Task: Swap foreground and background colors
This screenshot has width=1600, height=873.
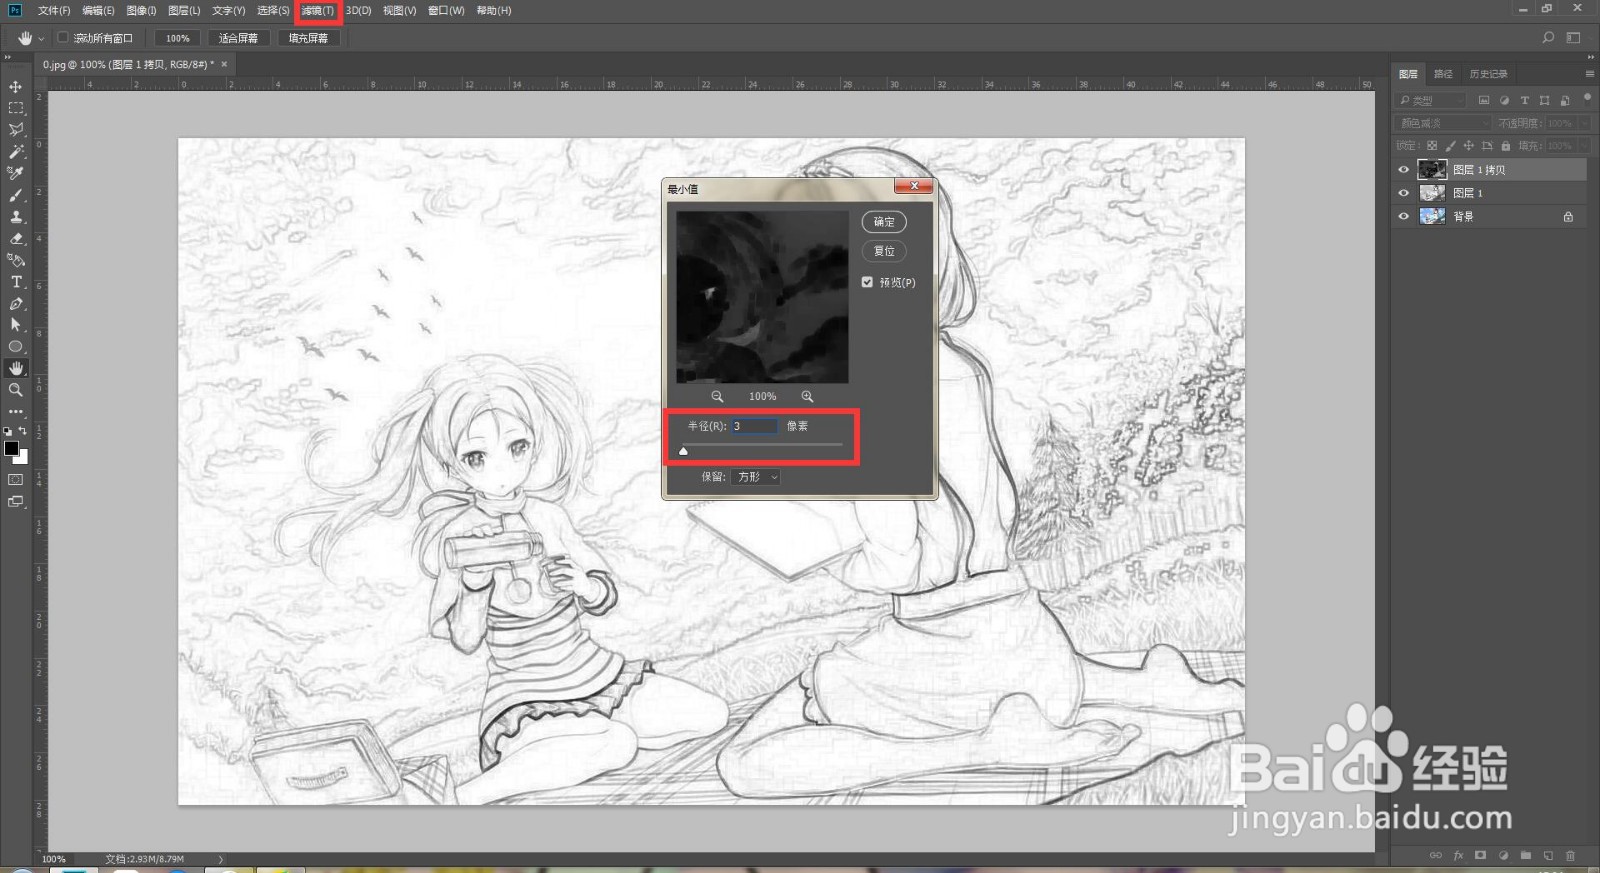Action: pyautogui.click(x=23, y=431)
